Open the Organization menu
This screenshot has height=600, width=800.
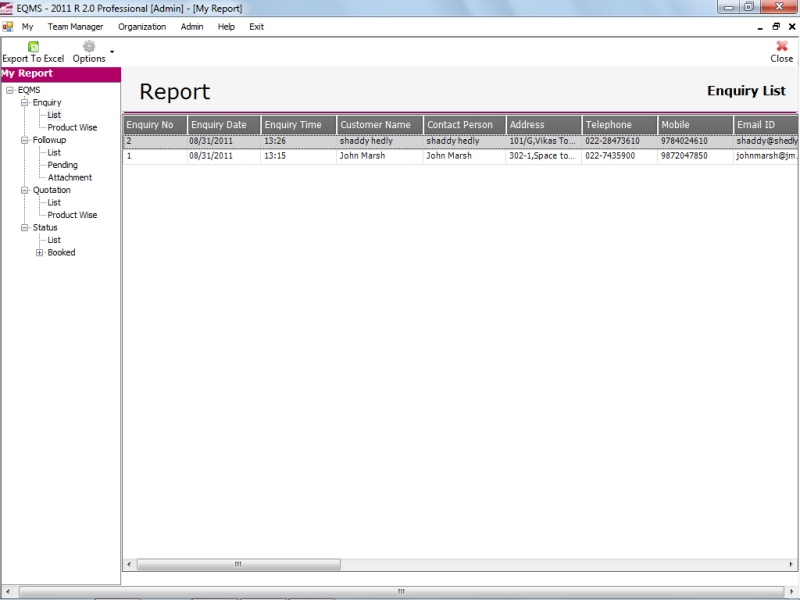pos(142,26)
